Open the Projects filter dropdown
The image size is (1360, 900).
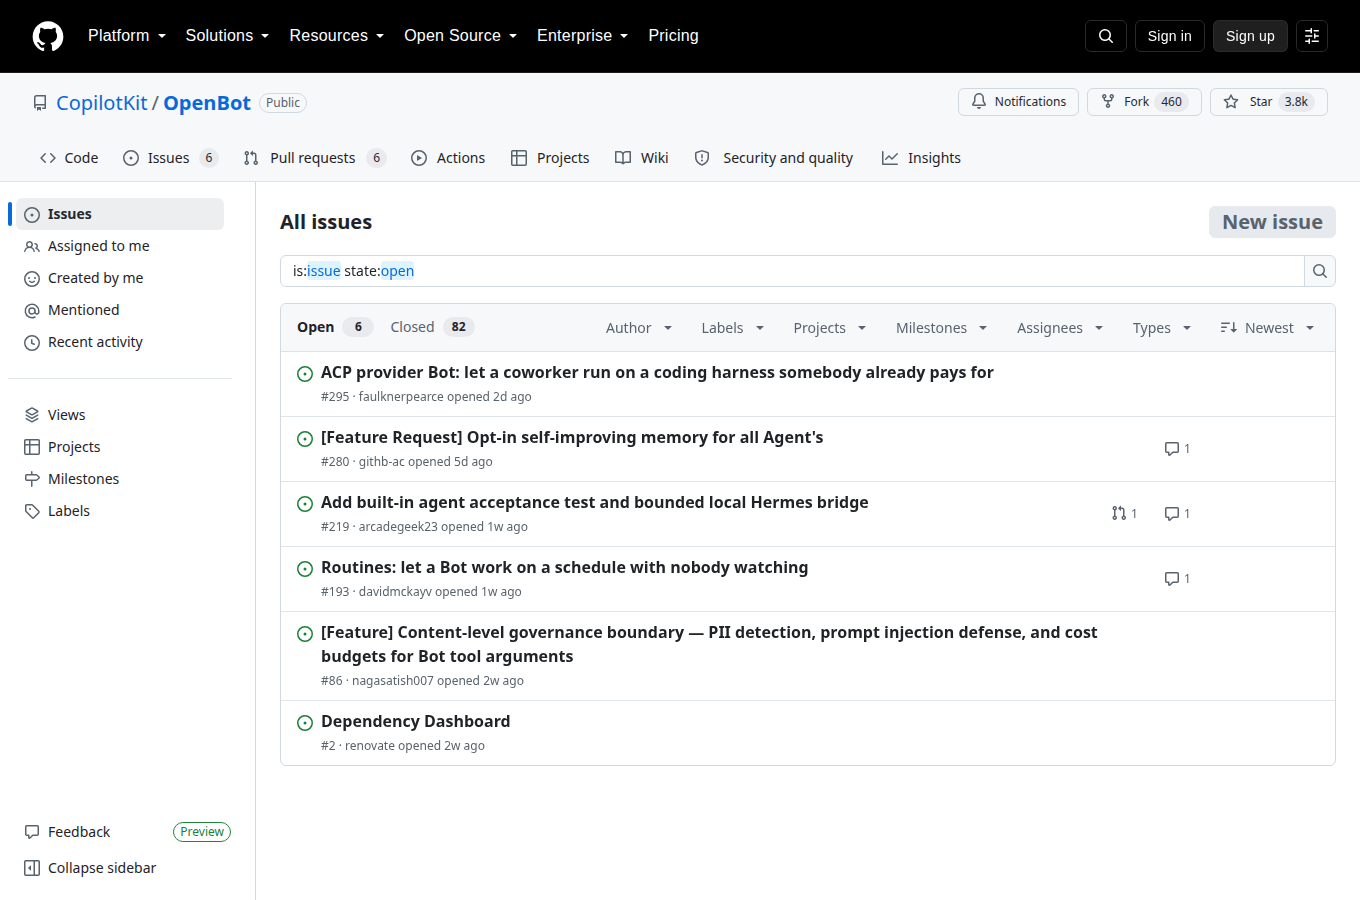click(x=830, y=328)
